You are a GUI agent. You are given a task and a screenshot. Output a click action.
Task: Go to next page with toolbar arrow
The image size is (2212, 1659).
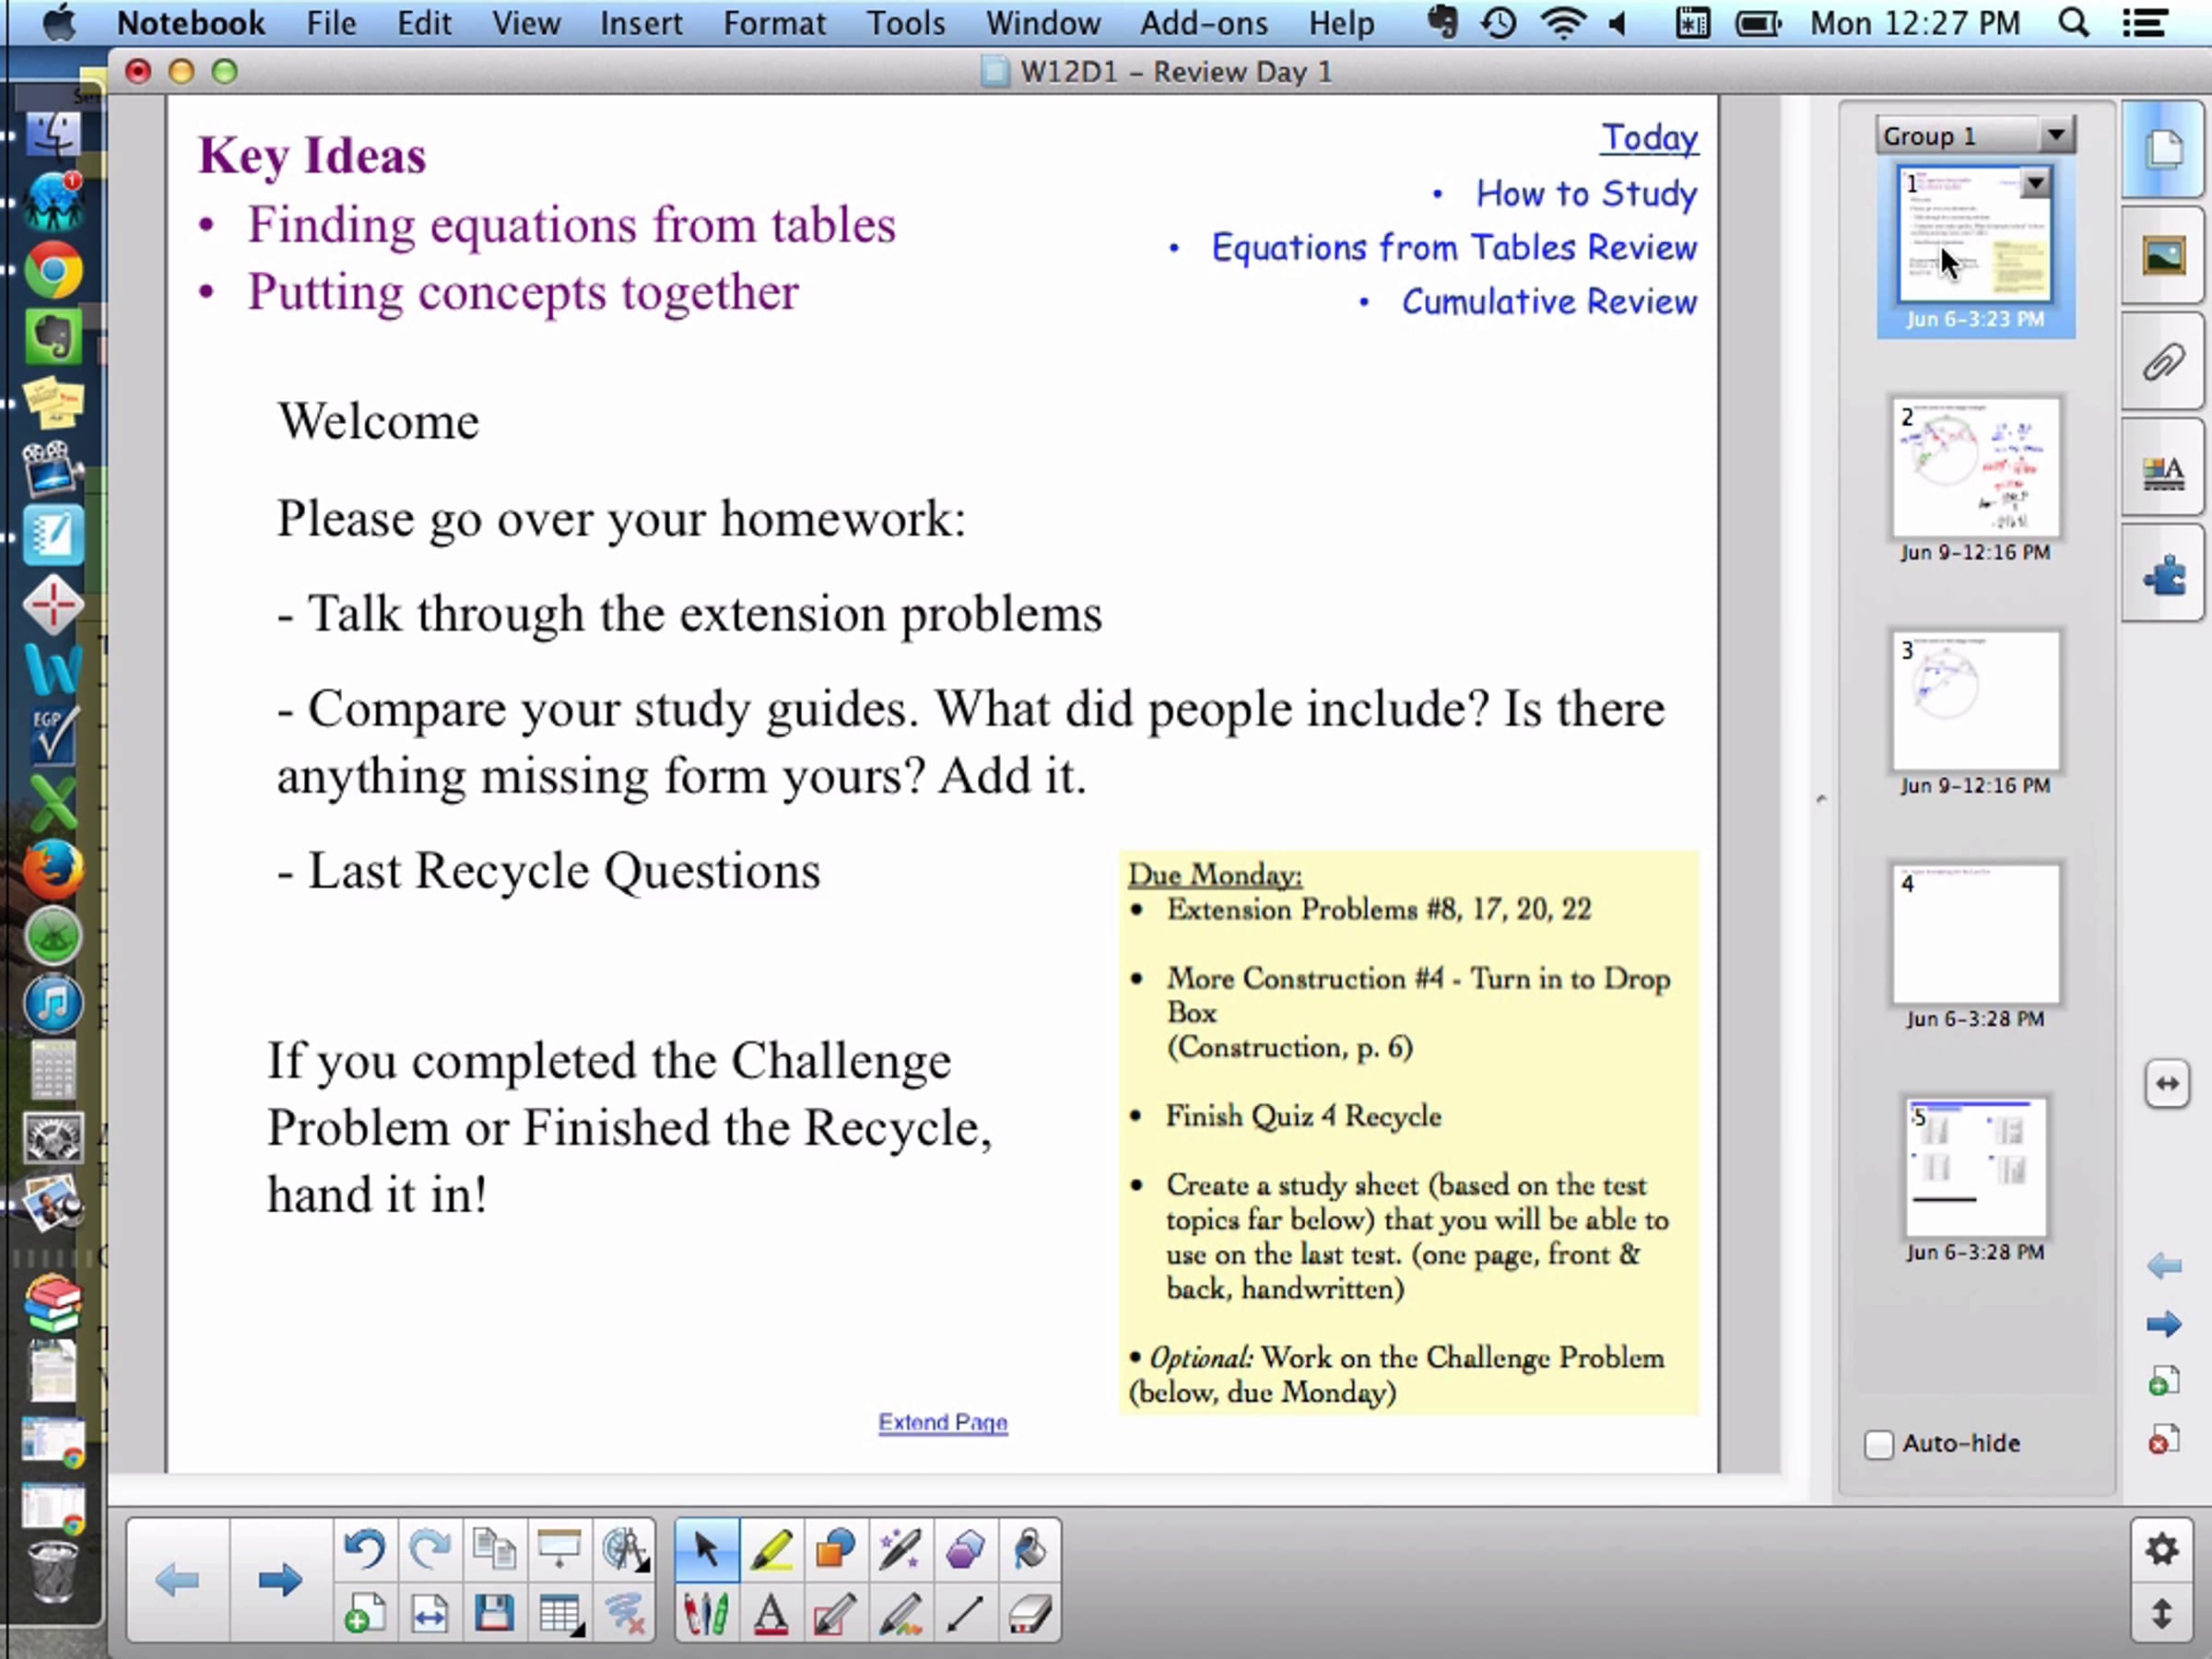tap(279, 1581)
